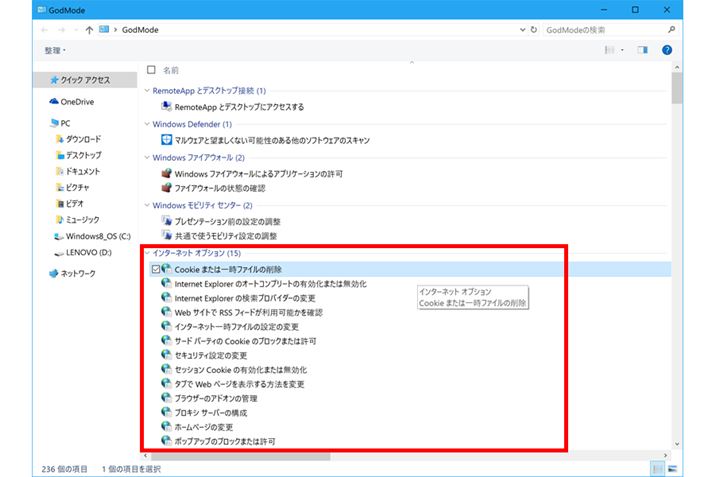Click icon for セッション Cookie の有効化または無効化
This screenshot has width=715, height=477.
(166, 369)
